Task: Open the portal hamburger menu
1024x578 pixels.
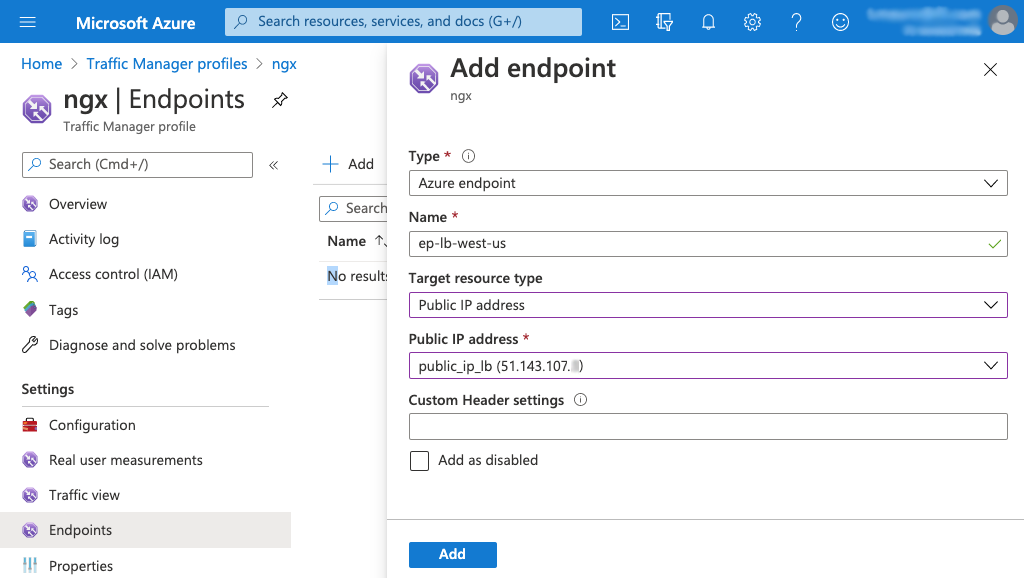Action: point(27,22)
